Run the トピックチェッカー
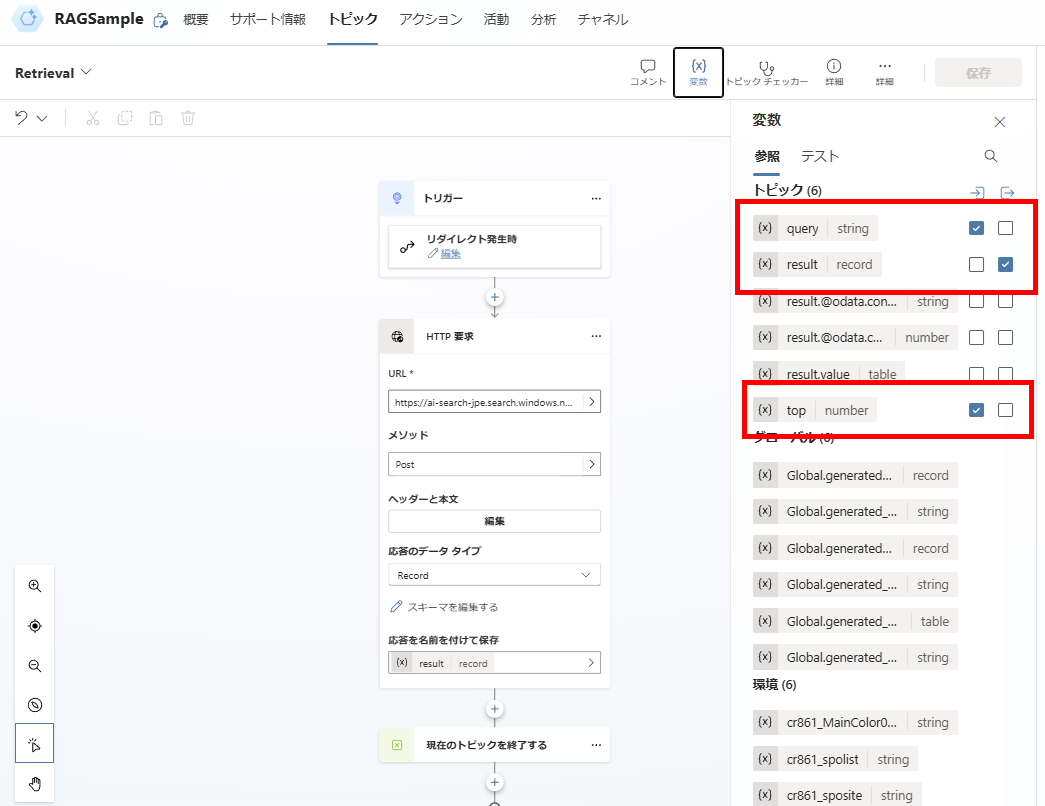Viewport: 1045px width, 806px height. click(766, 71)
